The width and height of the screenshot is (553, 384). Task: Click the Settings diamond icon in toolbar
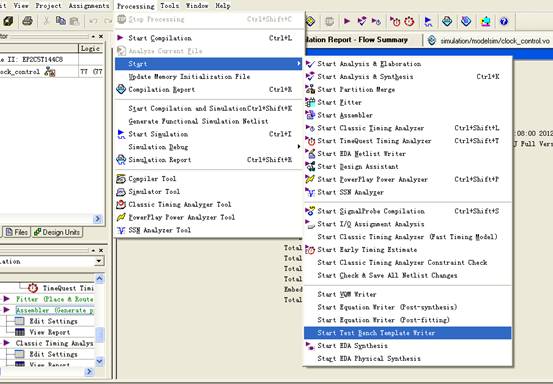[310, 22]
